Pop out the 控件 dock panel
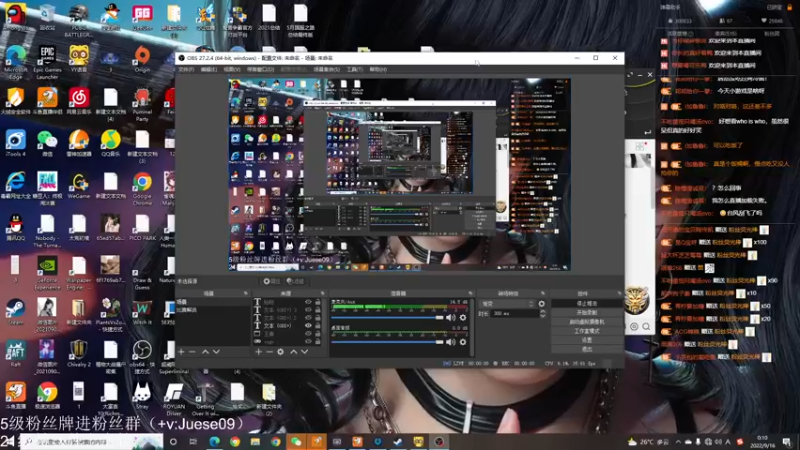This screenshot has width=800, height=450. (619, 293)
